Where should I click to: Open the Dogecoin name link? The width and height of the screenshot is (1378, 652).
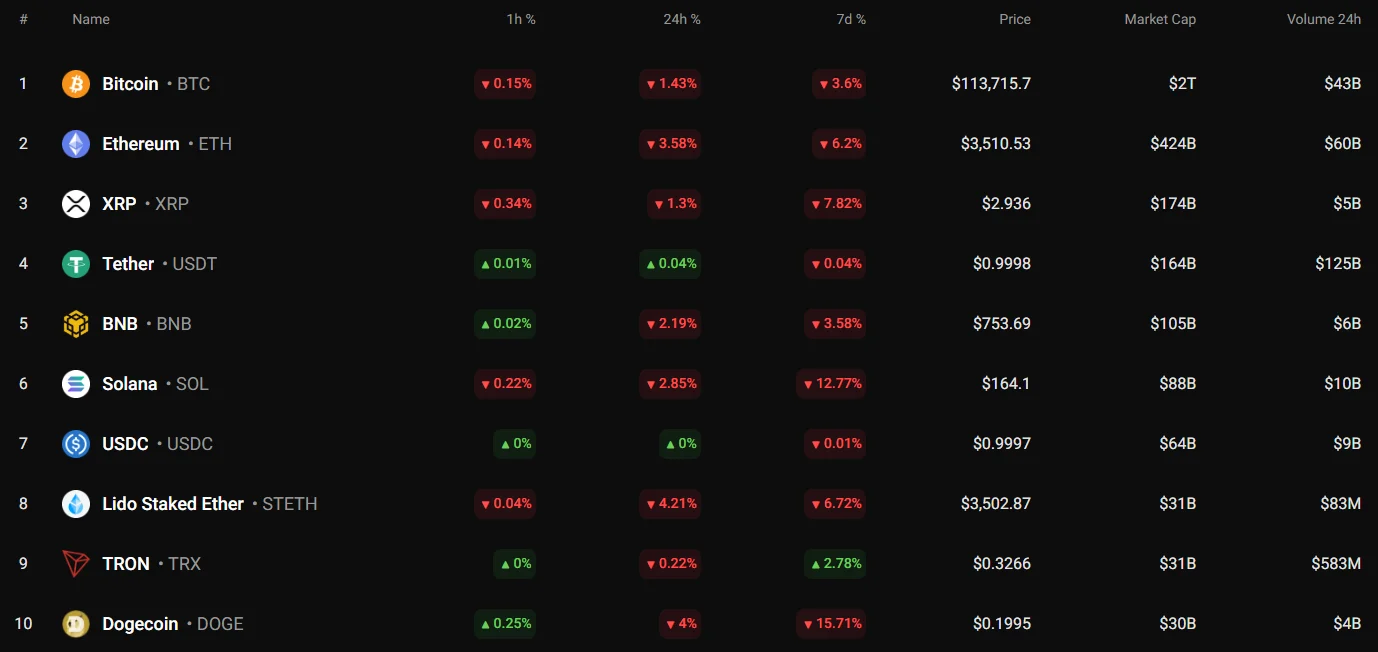click(140, 624)
